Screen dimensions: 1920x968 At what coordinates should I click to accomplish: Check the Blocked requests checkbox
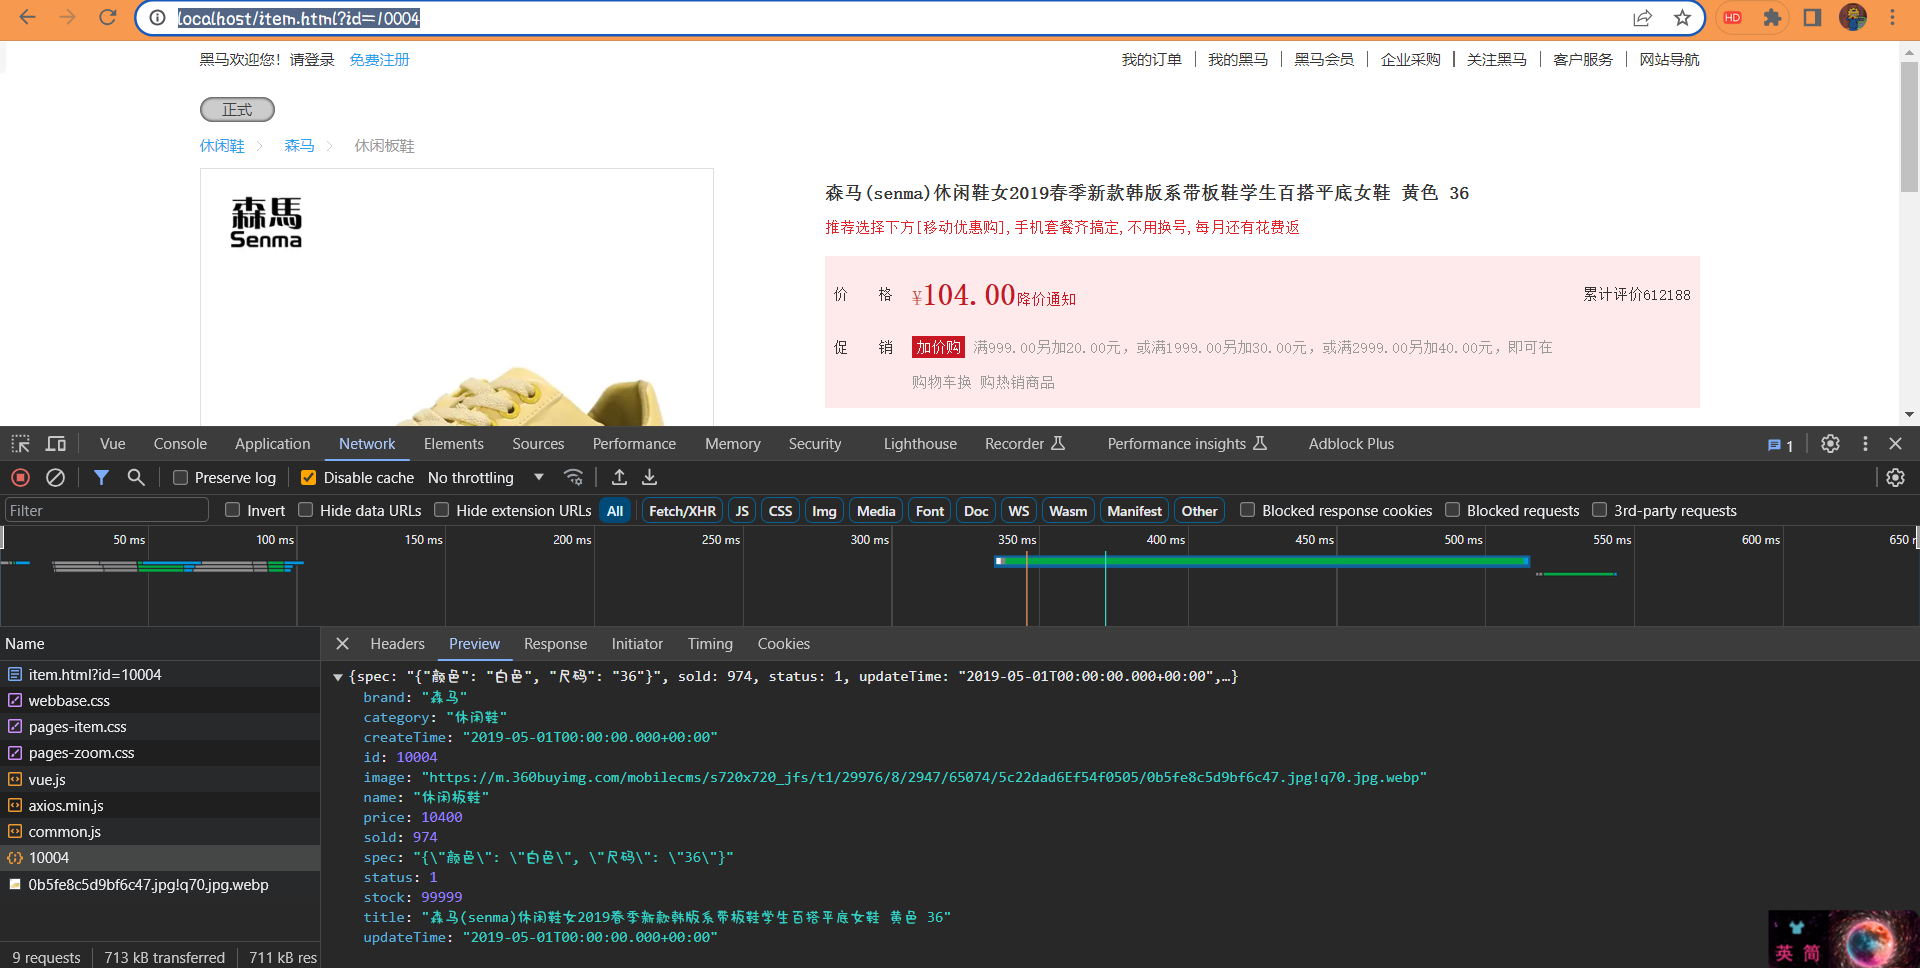[x=1452, y=510]
